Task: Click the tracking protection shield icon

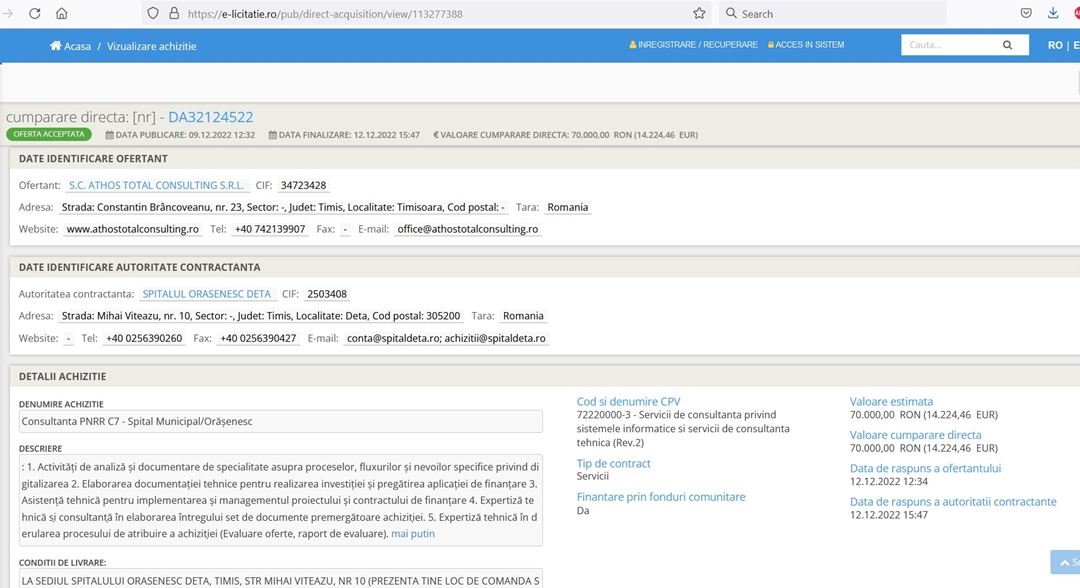Action: click(153, 14)
